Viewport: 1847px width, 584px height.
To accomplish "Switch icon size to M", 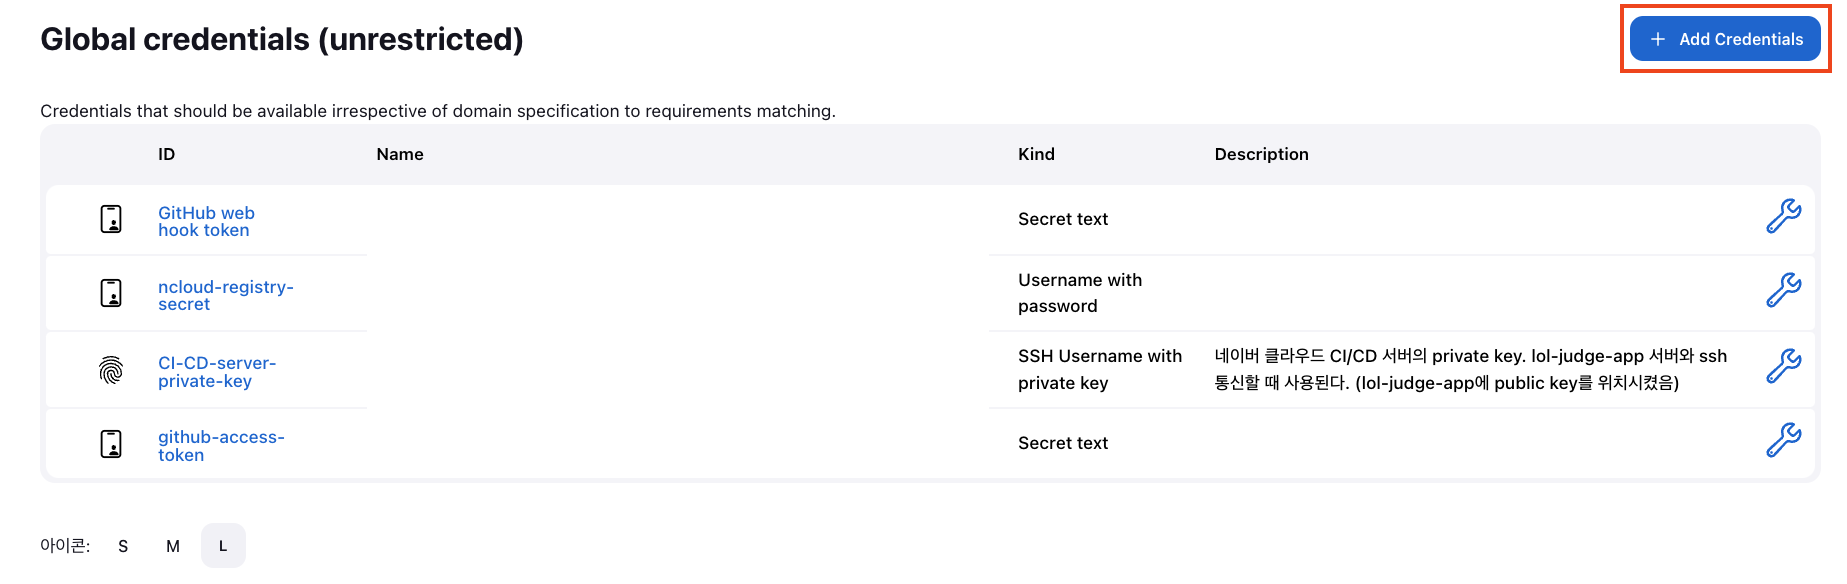I will [x=173, y=546].
